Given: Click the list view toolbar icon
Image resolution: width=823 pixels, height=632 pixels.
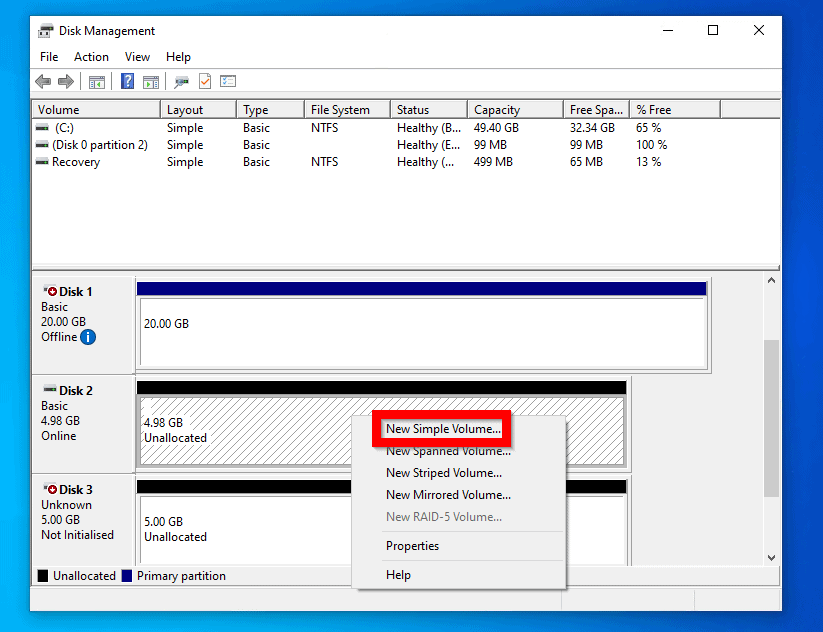Looking at the screenshot, I should pyautogui.click(x=229, y=81).
